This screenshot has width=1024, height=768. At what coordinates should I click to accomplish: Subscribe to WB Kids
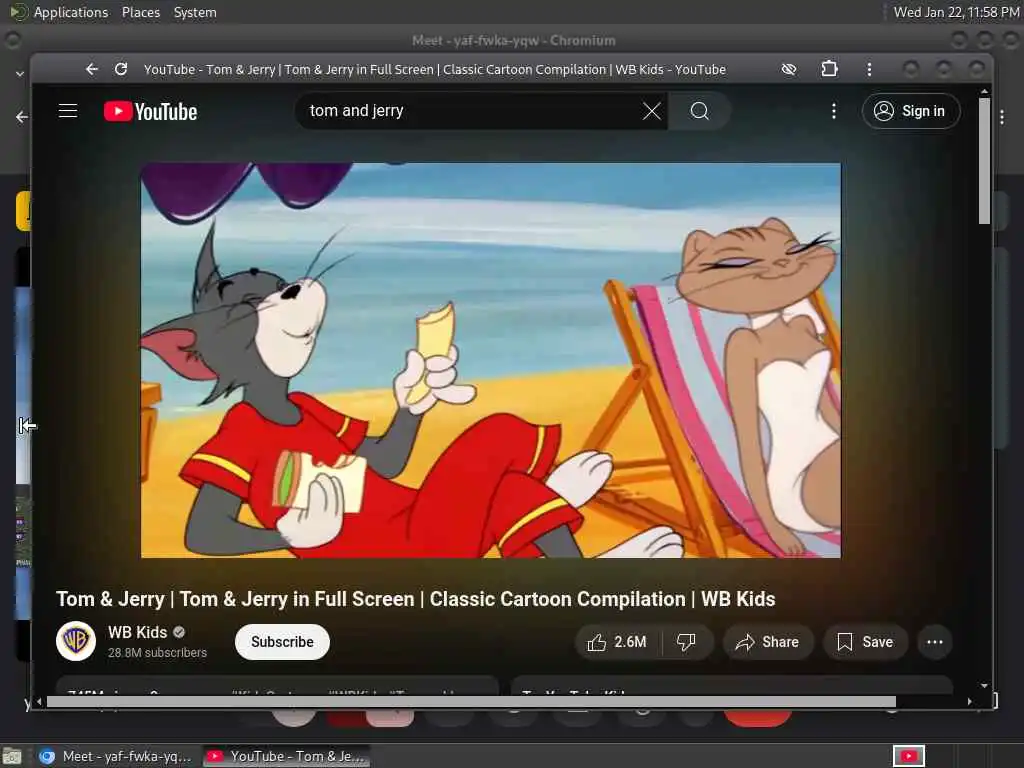[x=282, y=642]
